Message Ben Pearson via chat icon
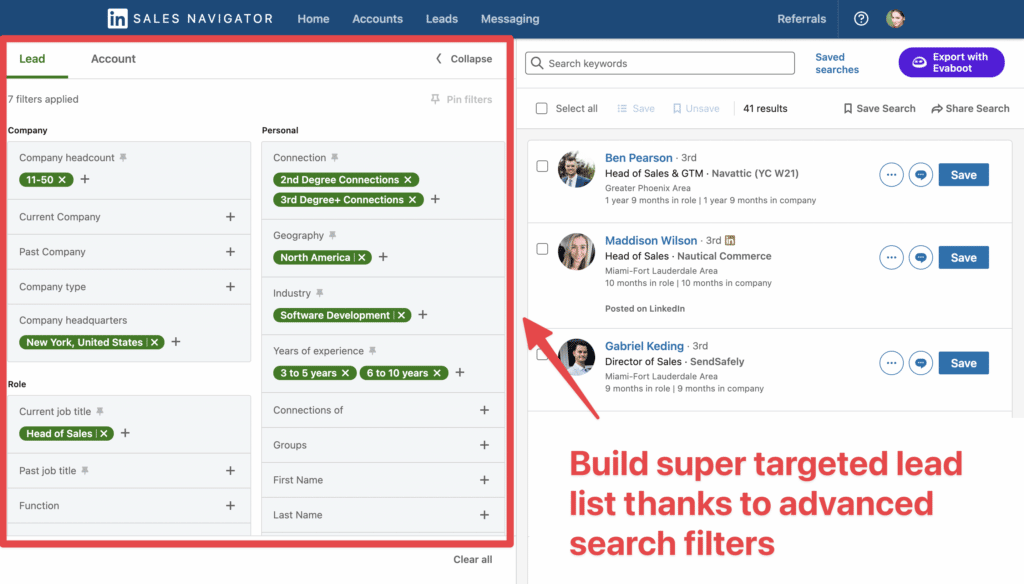The width and height of the screenshot is (1024, 584). pos(921,175)
